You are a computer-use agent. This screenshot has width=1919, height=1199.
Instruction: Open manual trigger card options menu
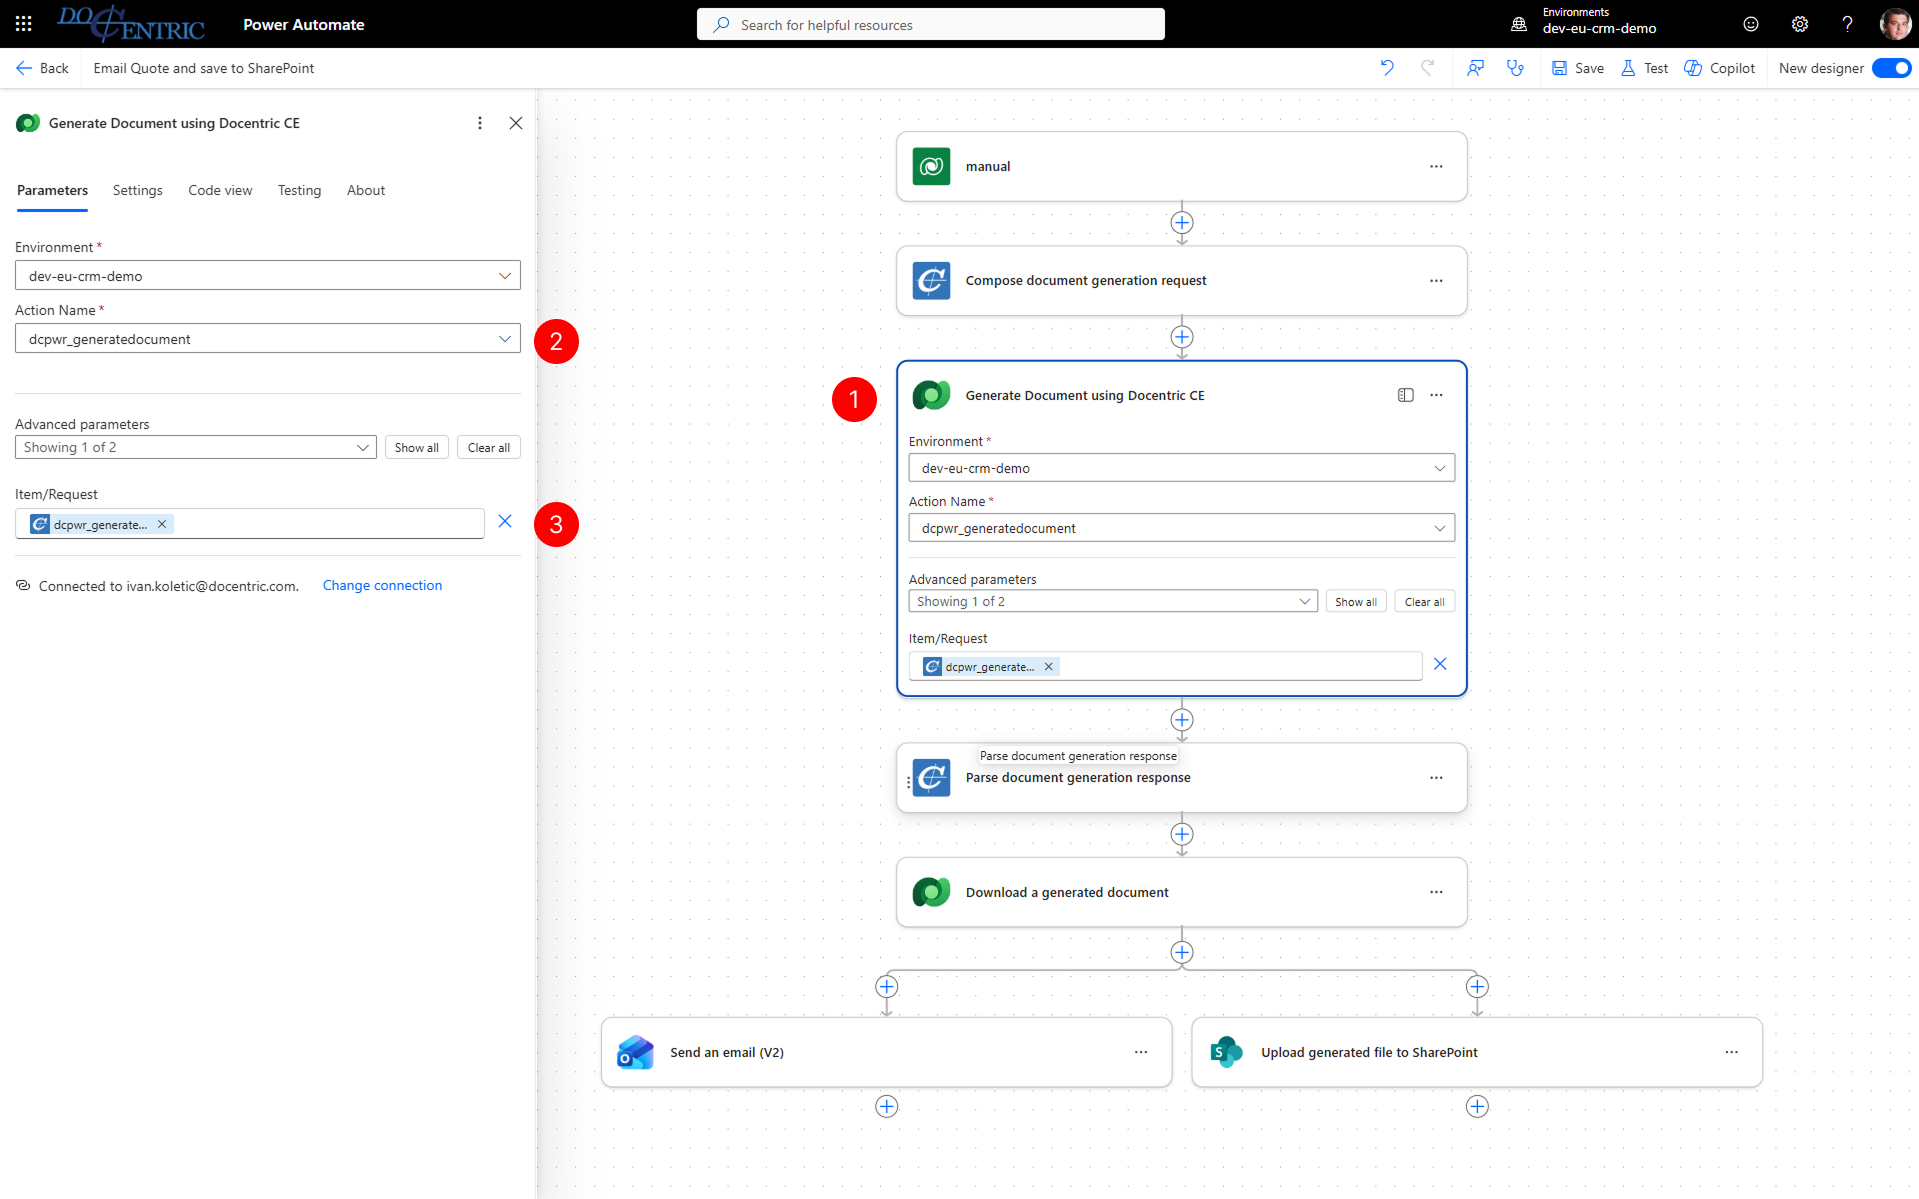tap(1436, 166)
